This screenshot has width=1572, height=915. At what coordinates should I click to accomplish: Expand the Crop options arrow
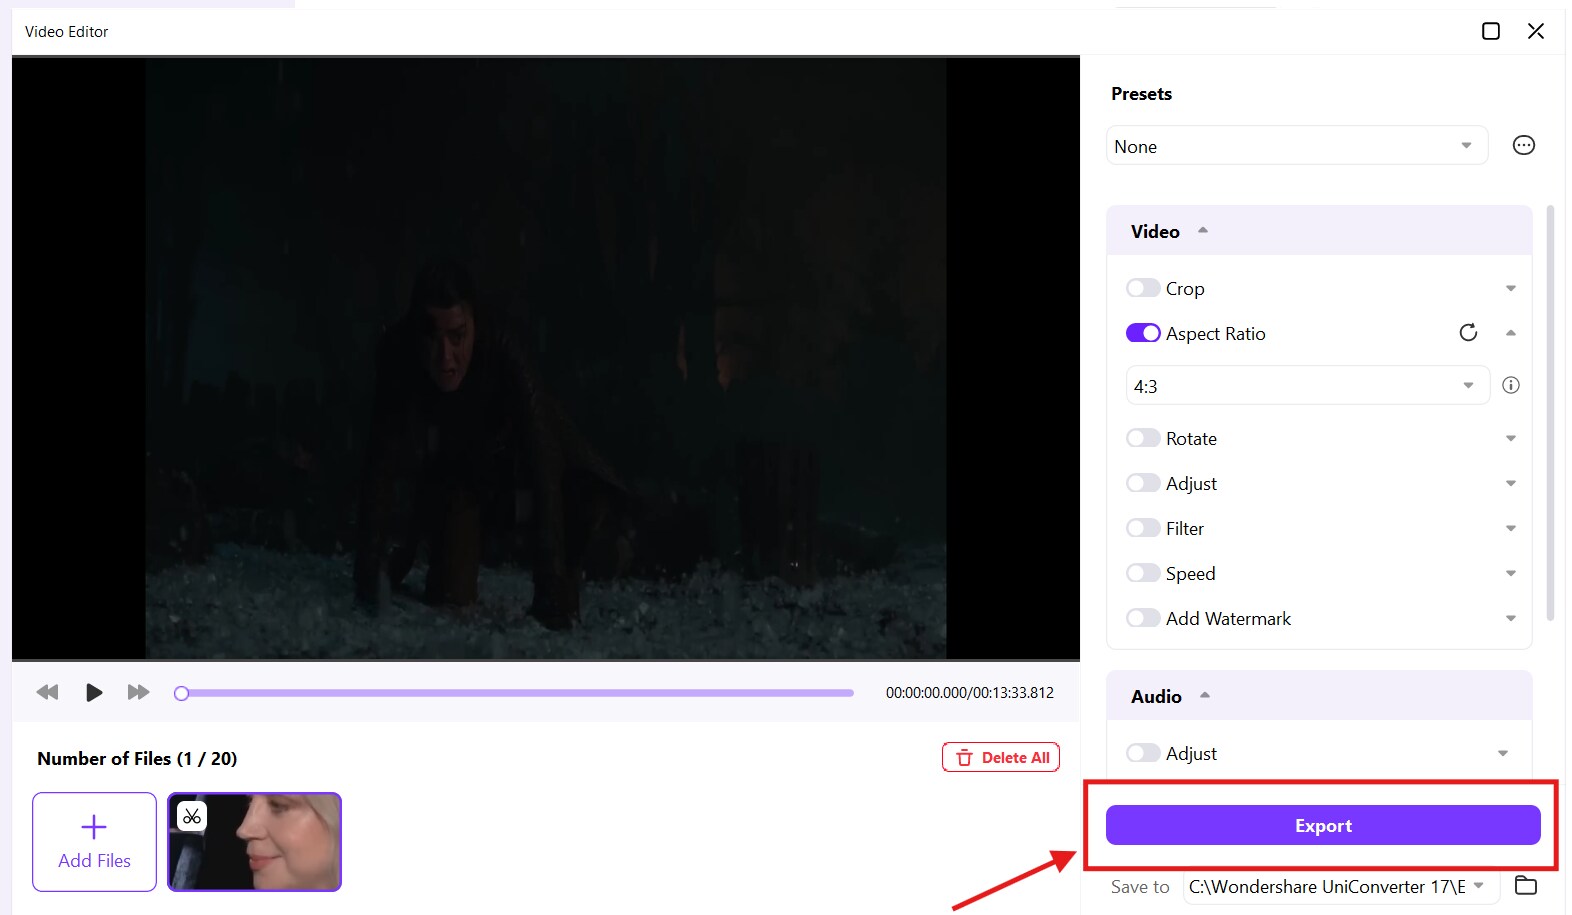pyautogui.click(x=1511, y=288)
